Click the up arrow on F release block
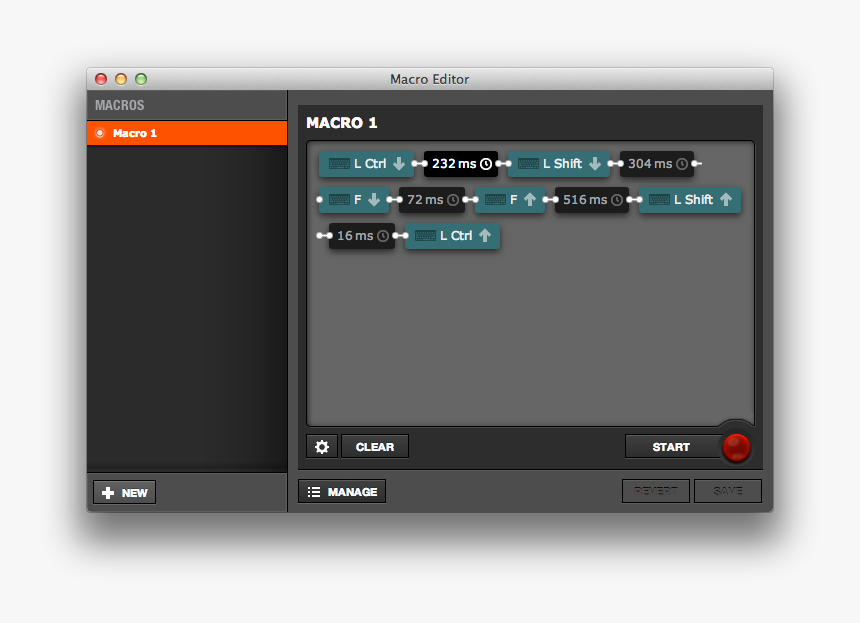The height and width of the screenshot is (623, 860). pyautogui.click(x=530, y=200)
